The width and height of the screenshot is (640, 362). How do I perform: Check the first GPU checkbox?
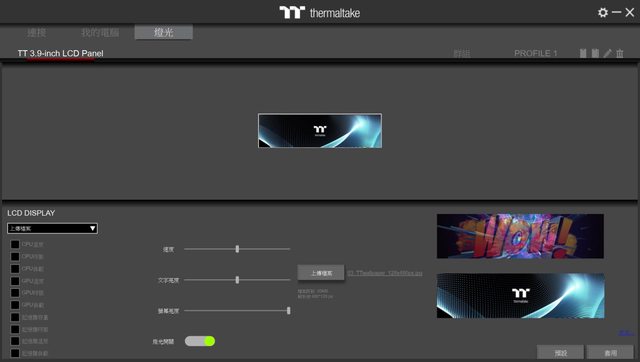pos(15,281)
